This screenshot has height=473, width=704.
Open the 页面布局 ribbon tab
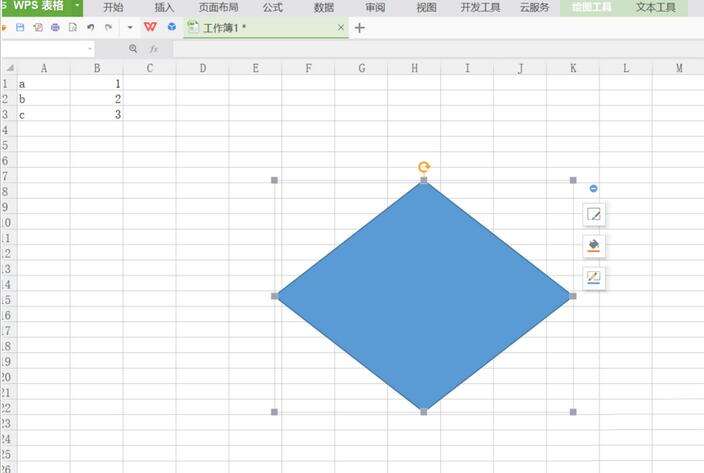219,7
